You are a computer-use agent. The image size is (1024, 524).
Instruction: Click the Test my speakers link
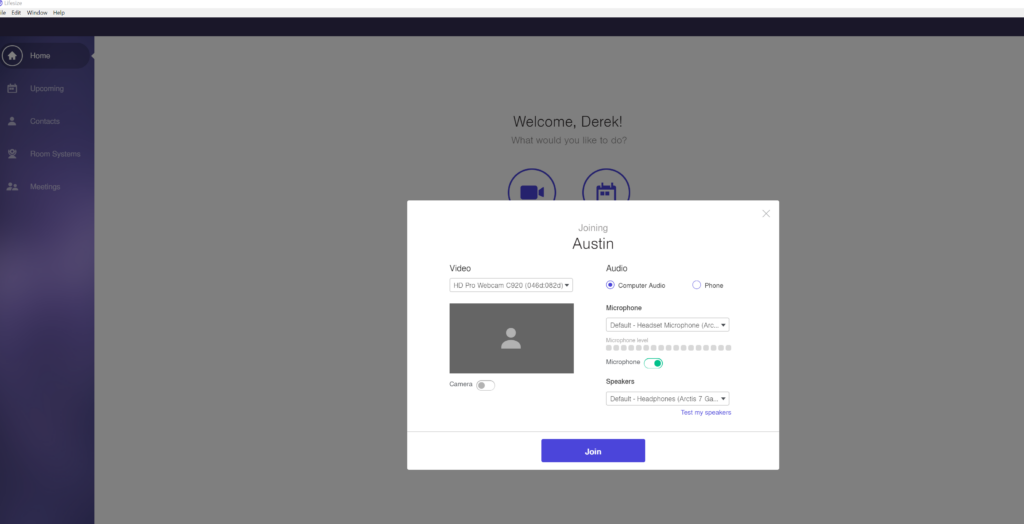pos(705,412)
